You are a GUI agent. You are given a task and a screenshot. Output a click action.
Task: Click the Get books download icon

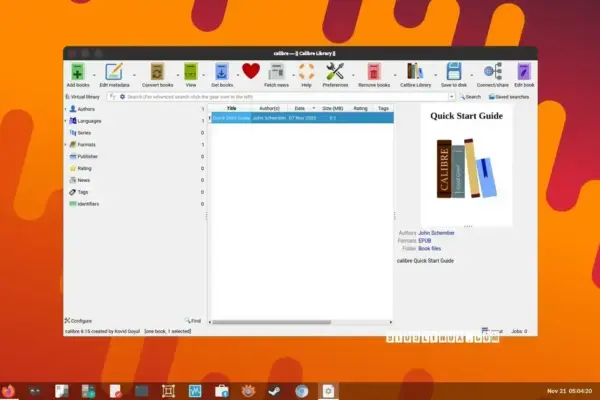(x=222, y=72)
